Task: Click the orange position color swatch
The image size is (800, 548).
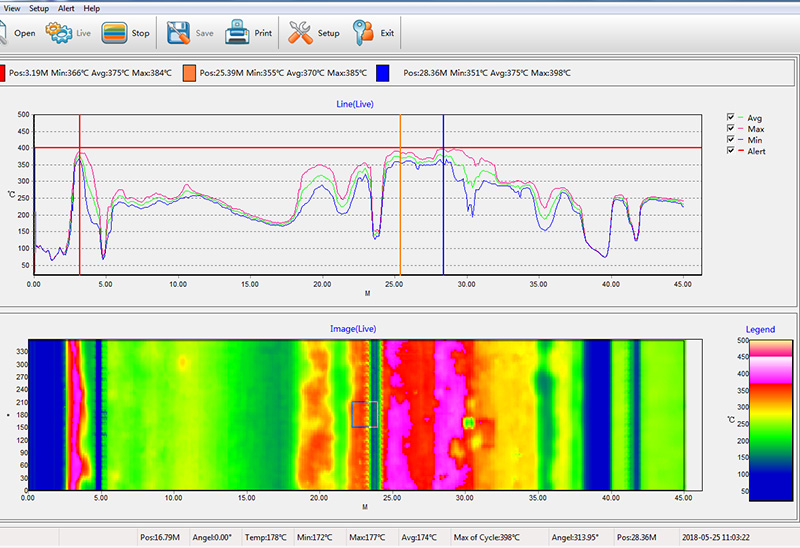Action: pos(189,73)
